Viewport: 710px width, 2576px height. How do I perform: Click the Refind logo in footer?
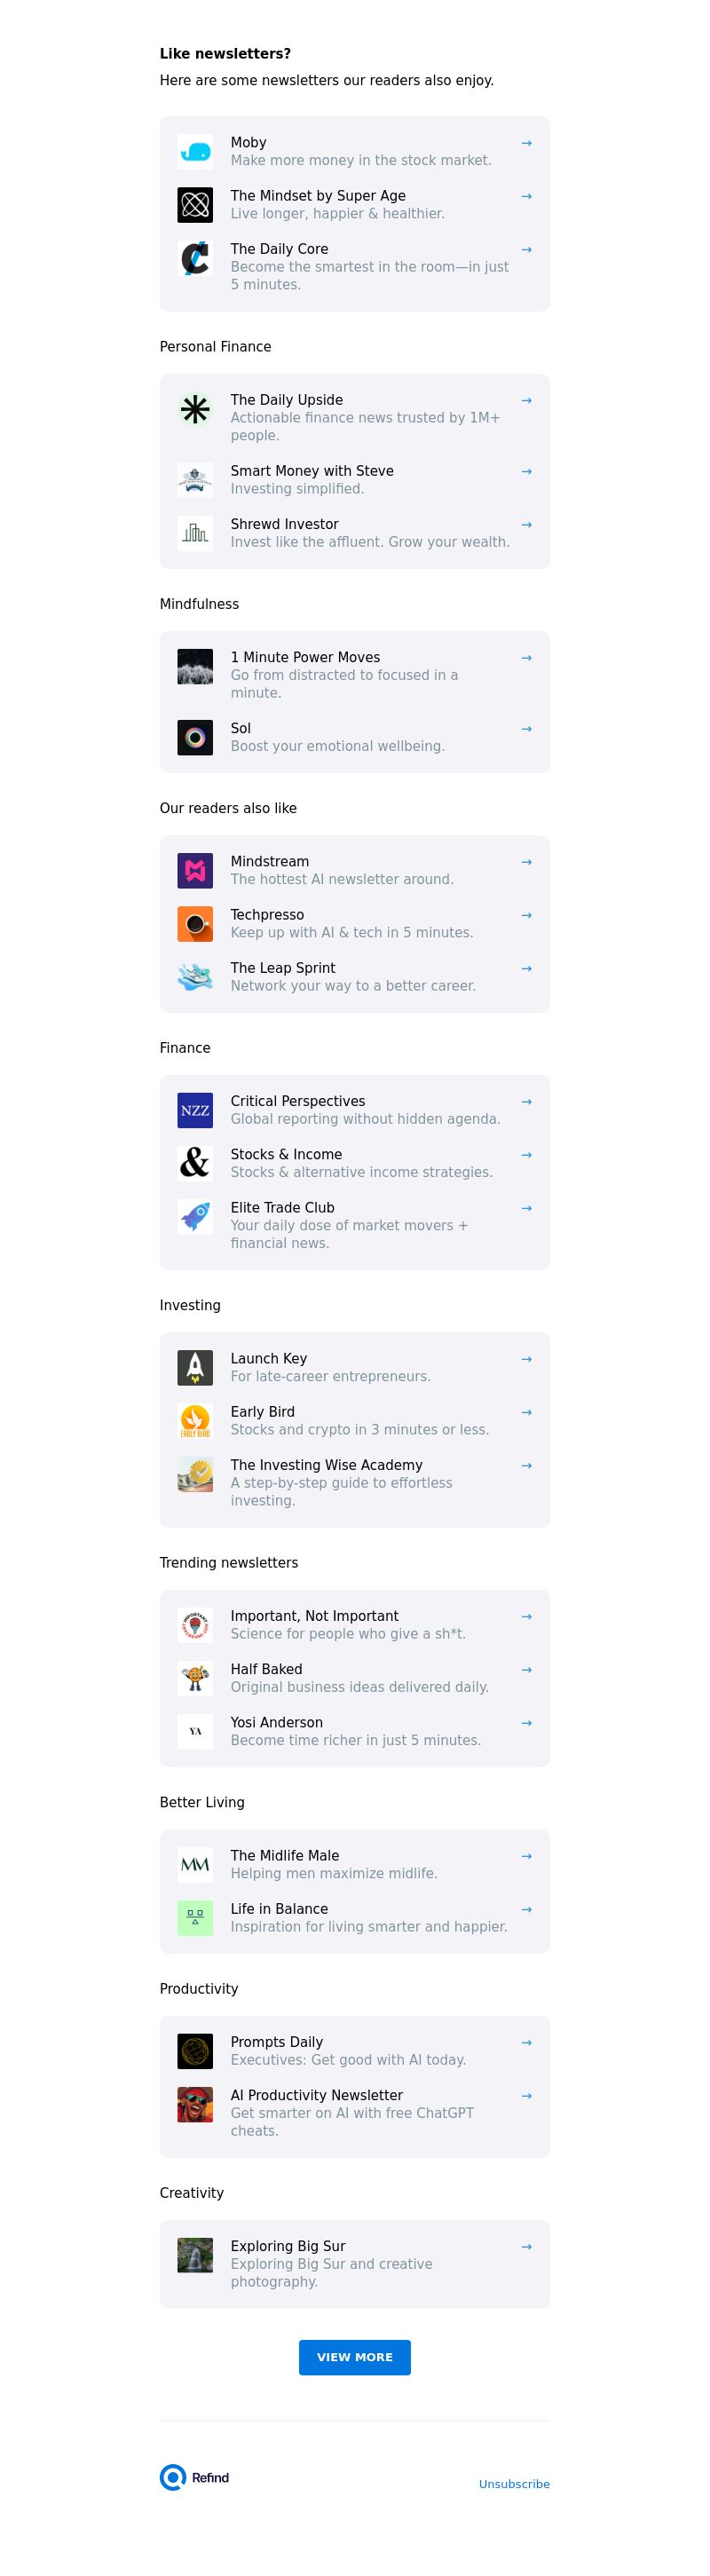click(195, 2477)
